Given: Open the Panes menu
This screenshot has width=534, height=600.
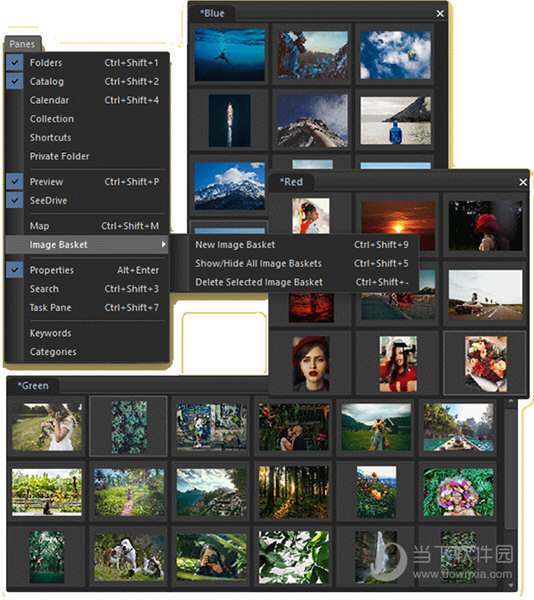Looking at the screenshot, I should [22, 44].
